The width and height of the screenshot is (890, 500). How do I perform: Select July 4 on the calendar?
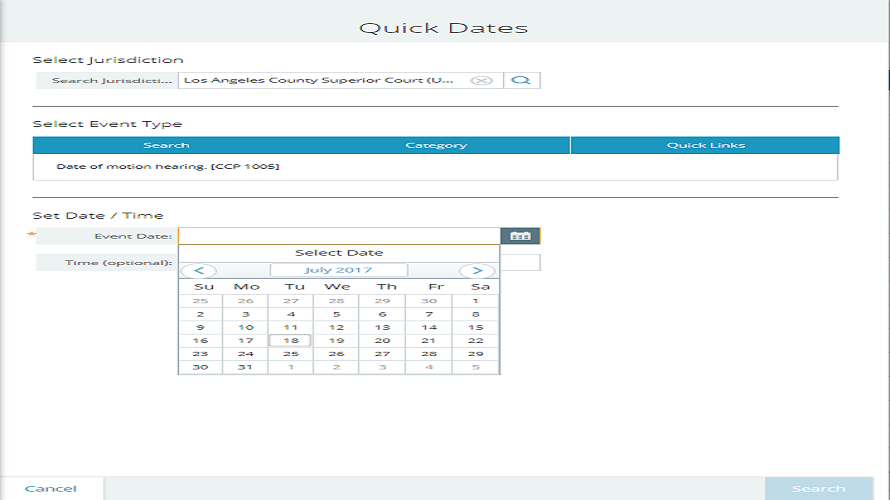(x=291, y=314)
